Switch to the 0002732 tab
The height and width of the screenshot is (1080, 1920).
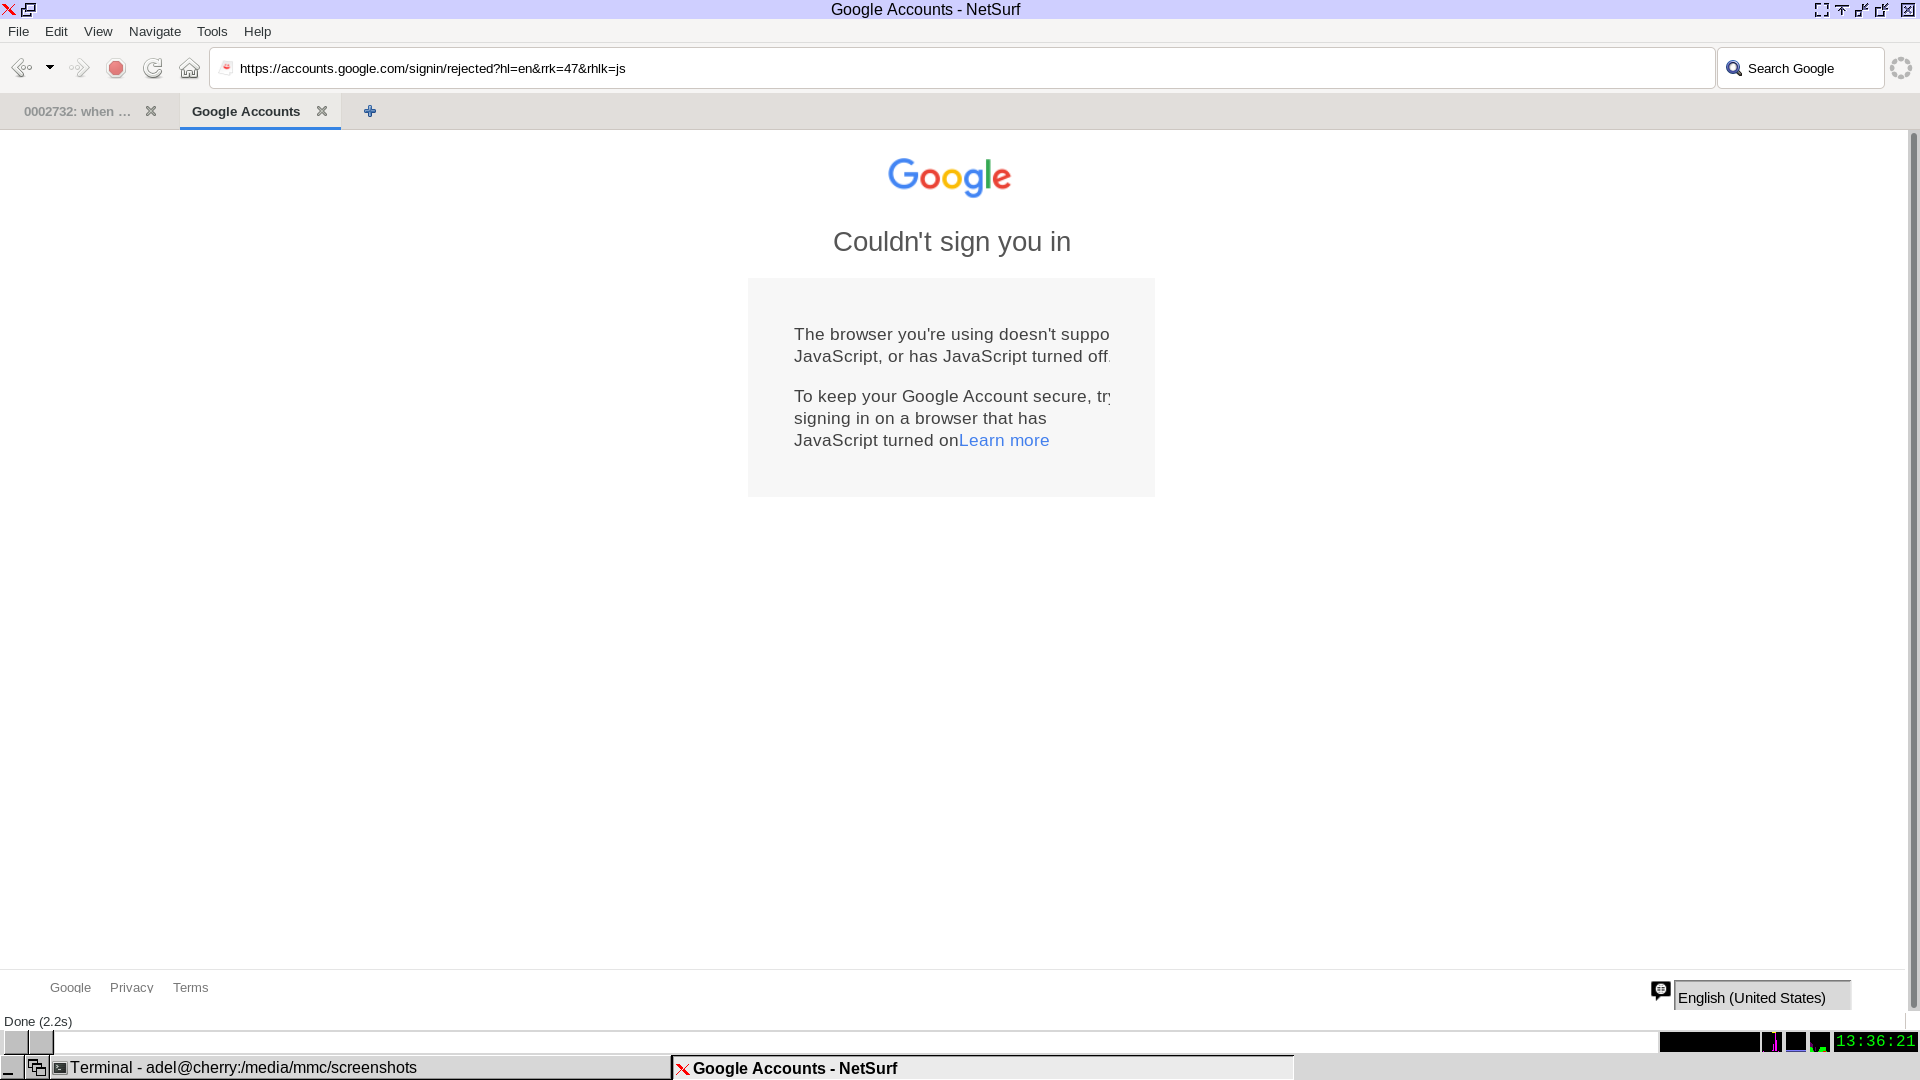pos(78,111)
